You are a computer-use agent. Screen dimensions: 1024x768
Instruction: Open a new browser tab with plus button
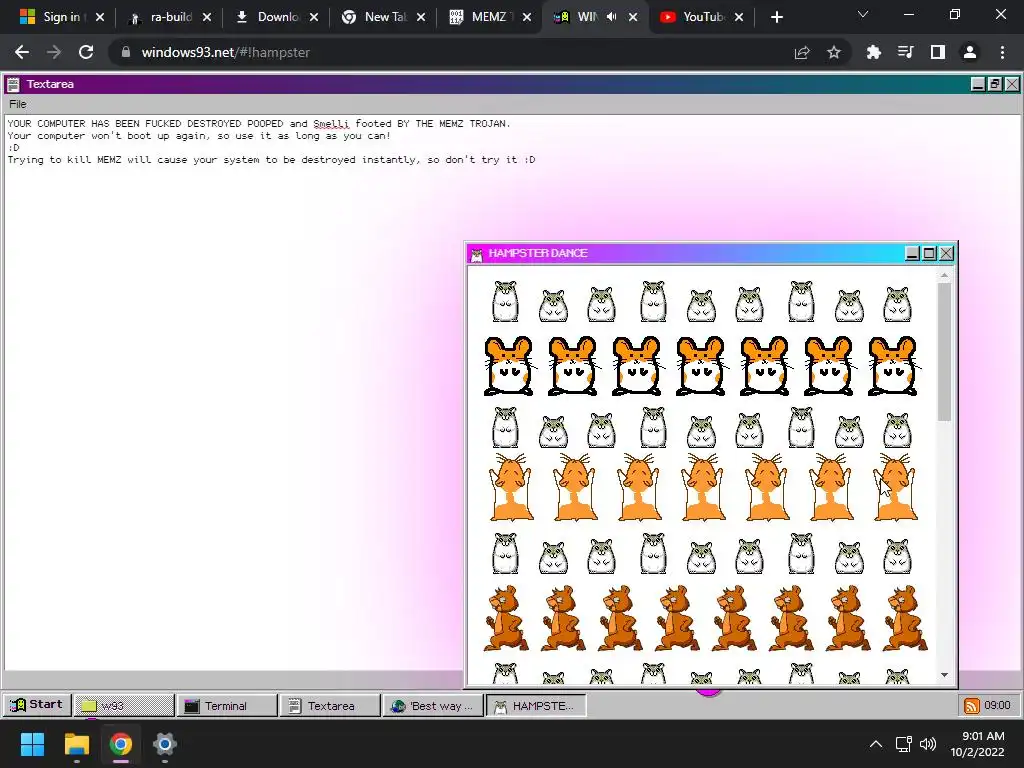pyautogui.click(x=776, y=17)
